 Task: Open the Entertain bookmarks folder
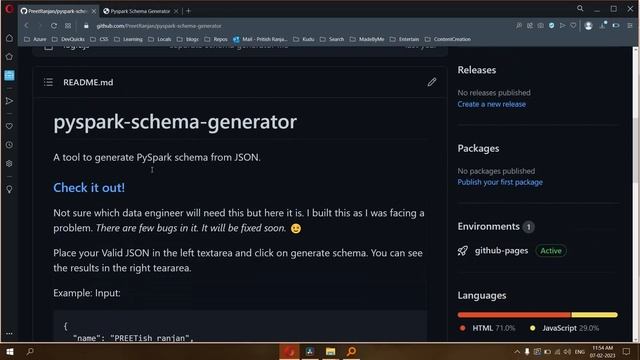click(404, 39)
